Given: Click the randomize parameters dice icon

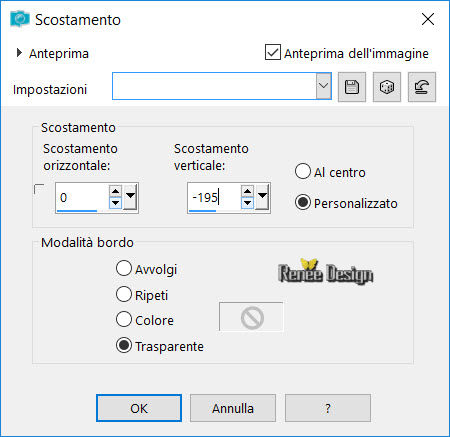Looking at the screenshot, I should tap(387, 87).
